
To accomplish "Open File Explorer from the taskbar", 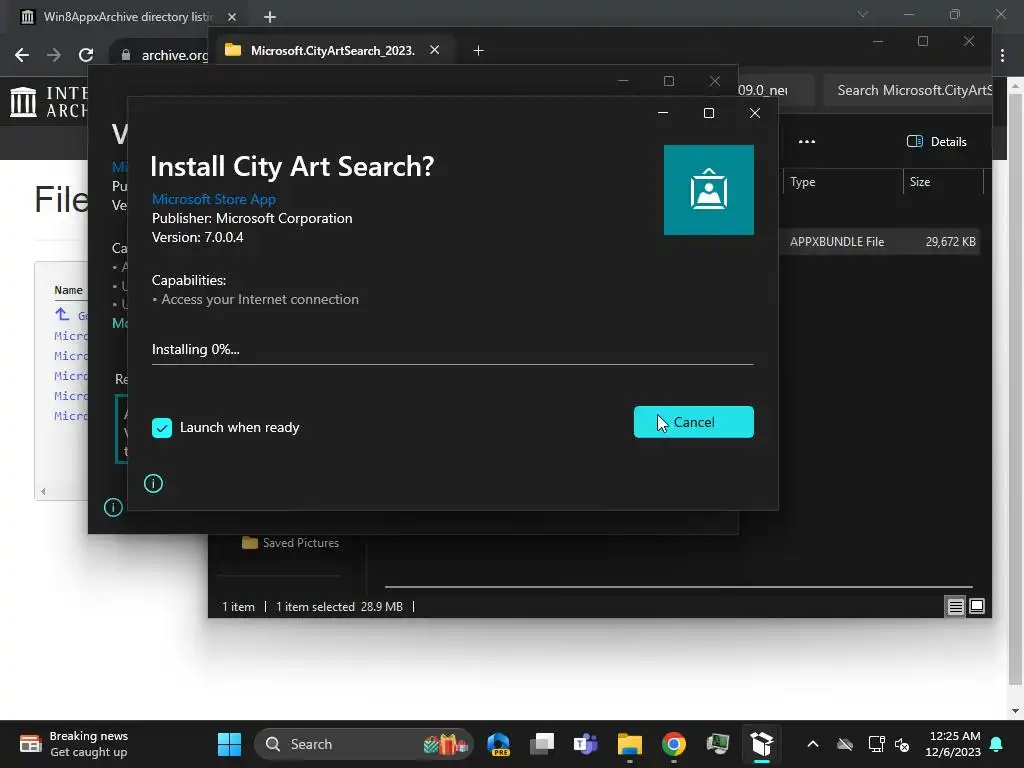I will (630, 744).
